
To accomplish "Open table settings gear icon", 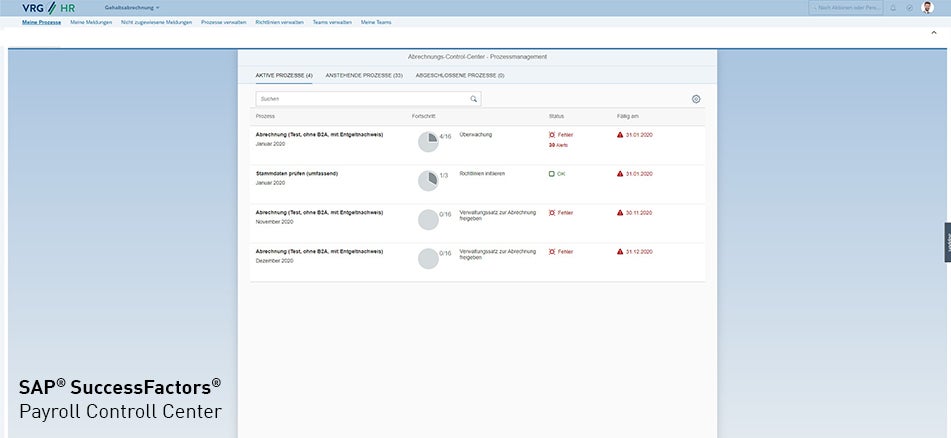I will pos(696,99).
